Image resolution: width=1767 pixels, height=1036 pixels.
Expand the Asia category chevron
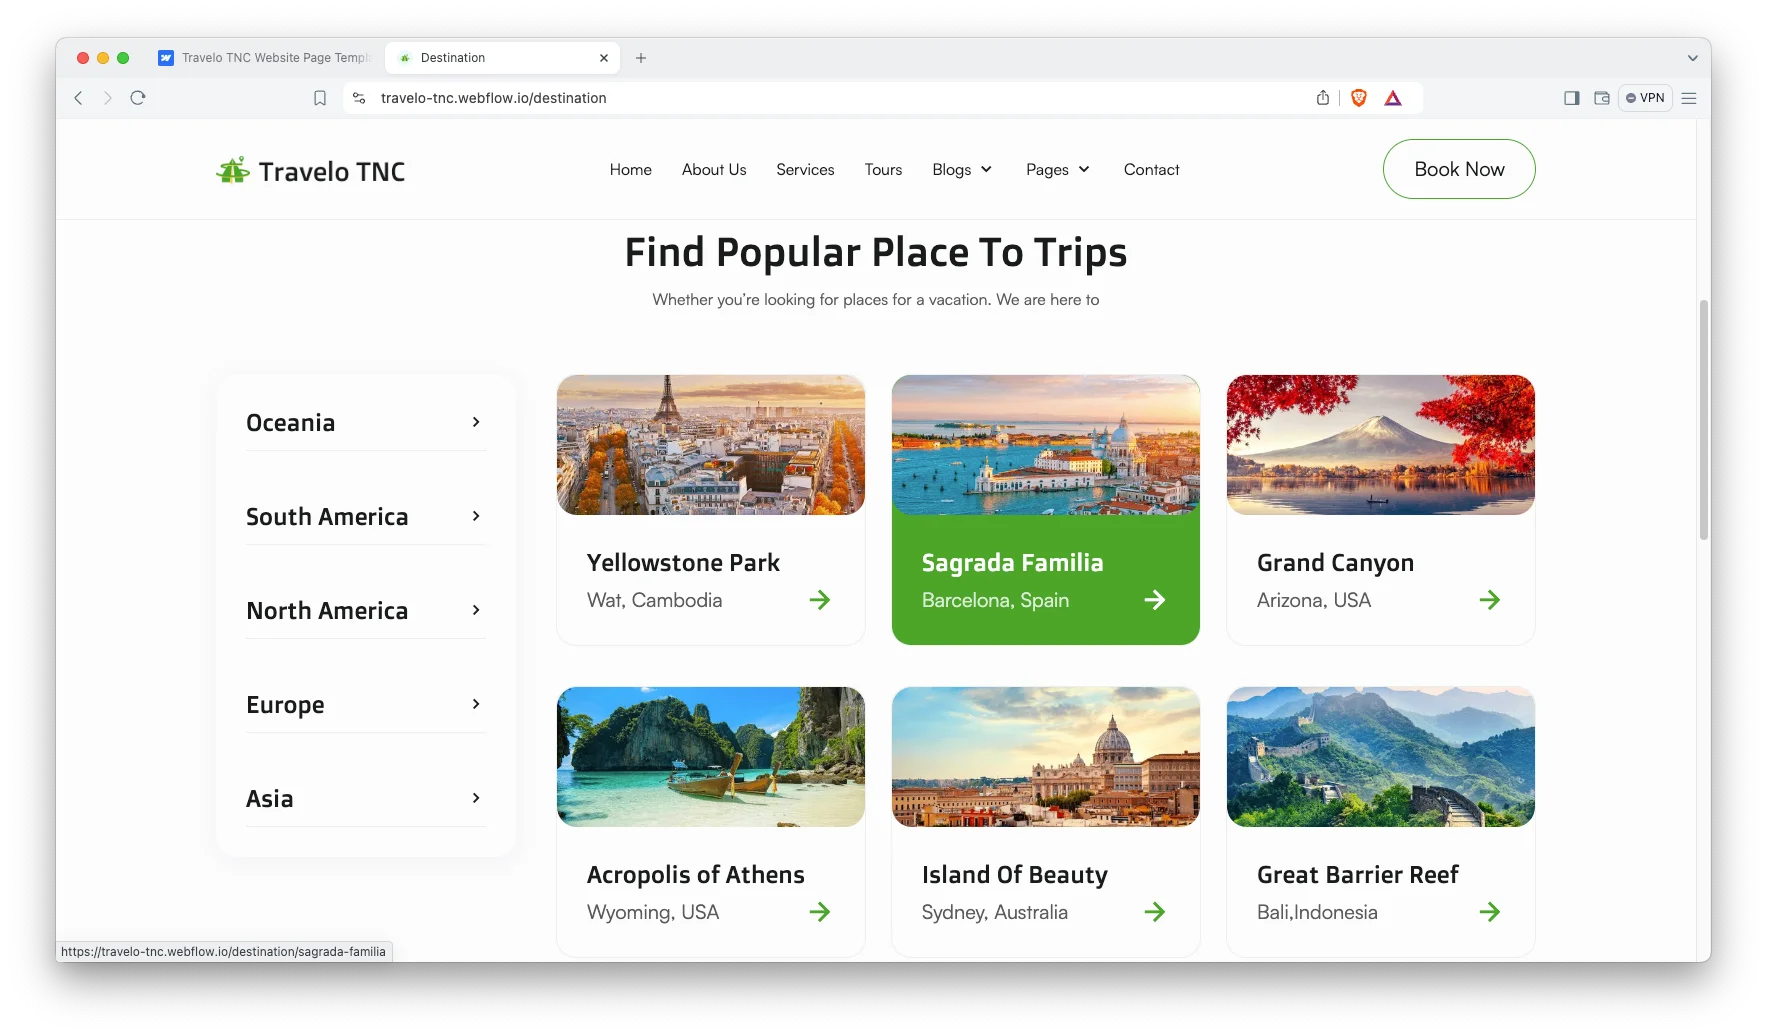click(476, 798)
